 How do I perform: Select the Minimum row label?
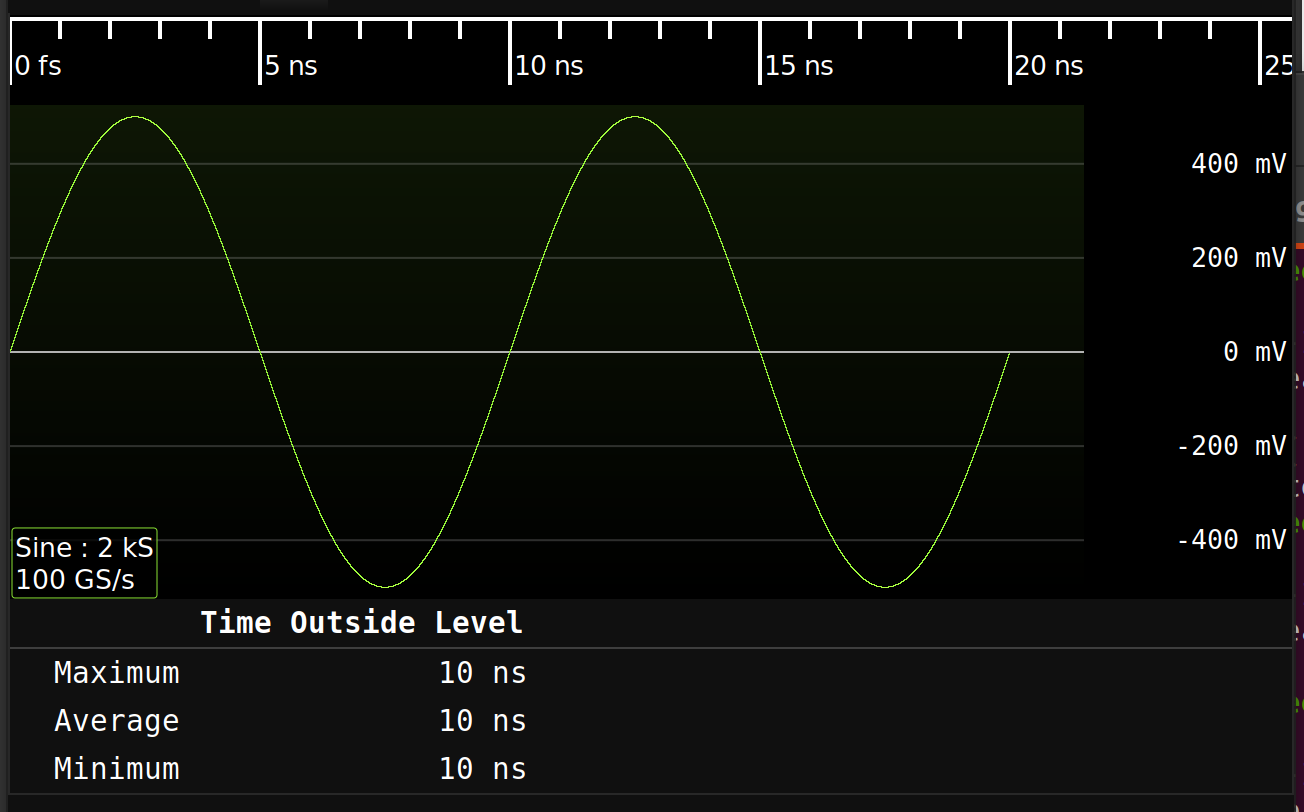click(x=117, y=769)
